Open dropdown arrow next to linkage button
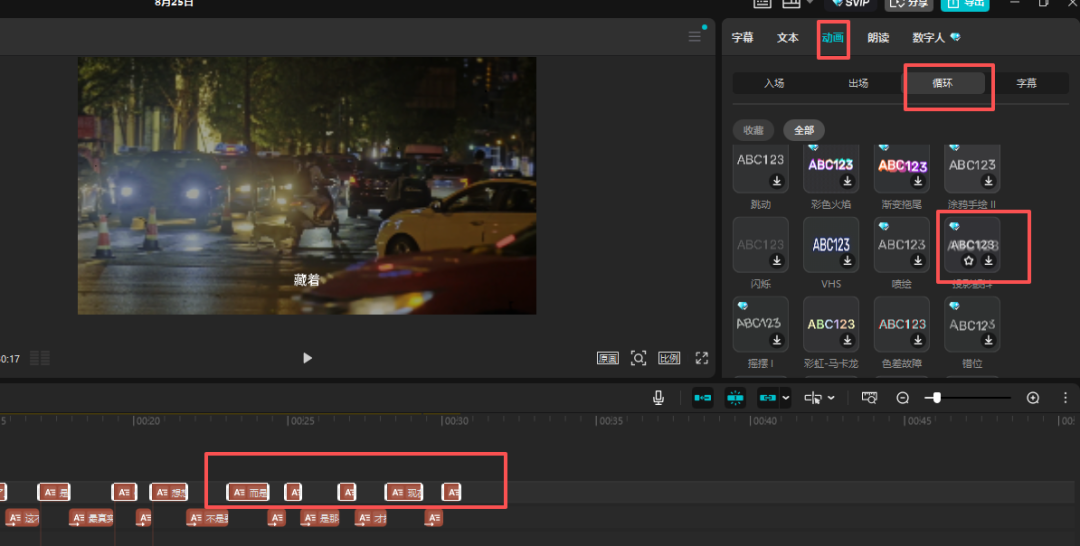The image size is (1080, 546). (x=785, y=398)
